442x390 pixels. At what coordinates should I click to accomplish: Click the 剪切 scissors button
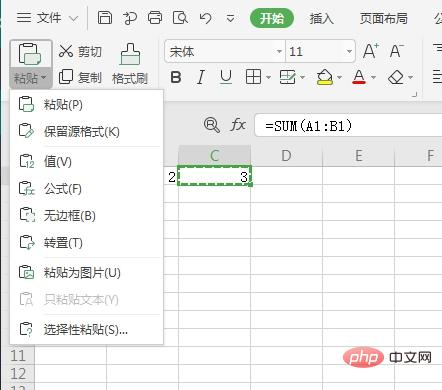point(80,51)
